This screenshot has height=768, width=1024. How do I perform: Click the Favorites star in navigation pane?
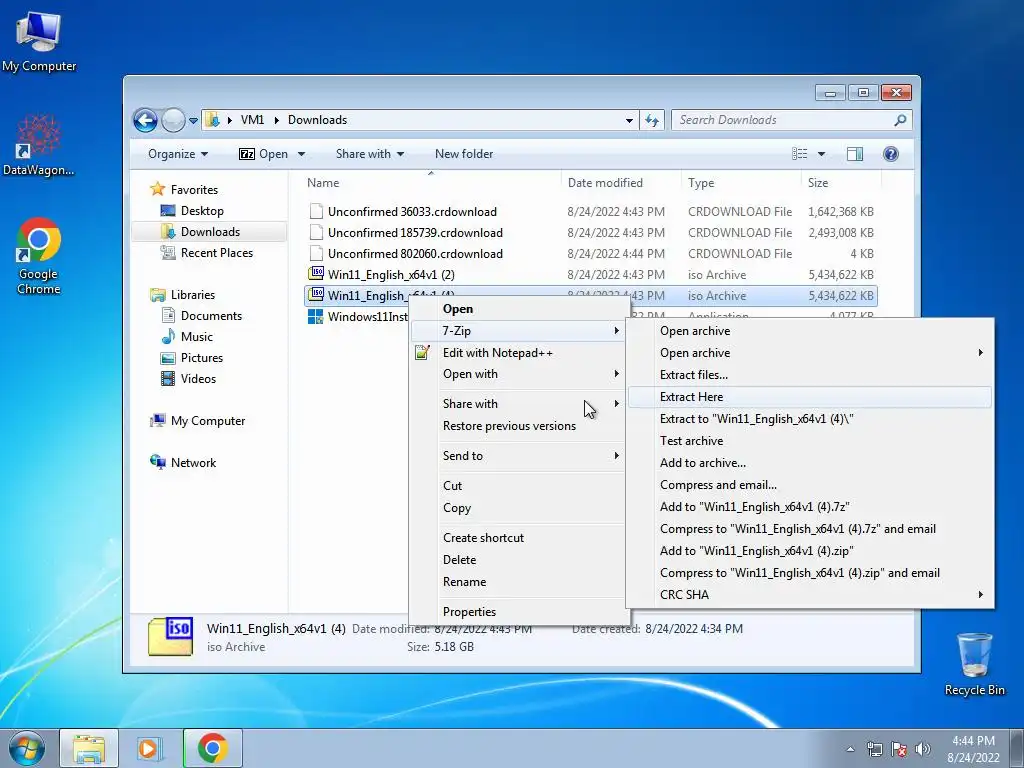(x=157, y=189)
